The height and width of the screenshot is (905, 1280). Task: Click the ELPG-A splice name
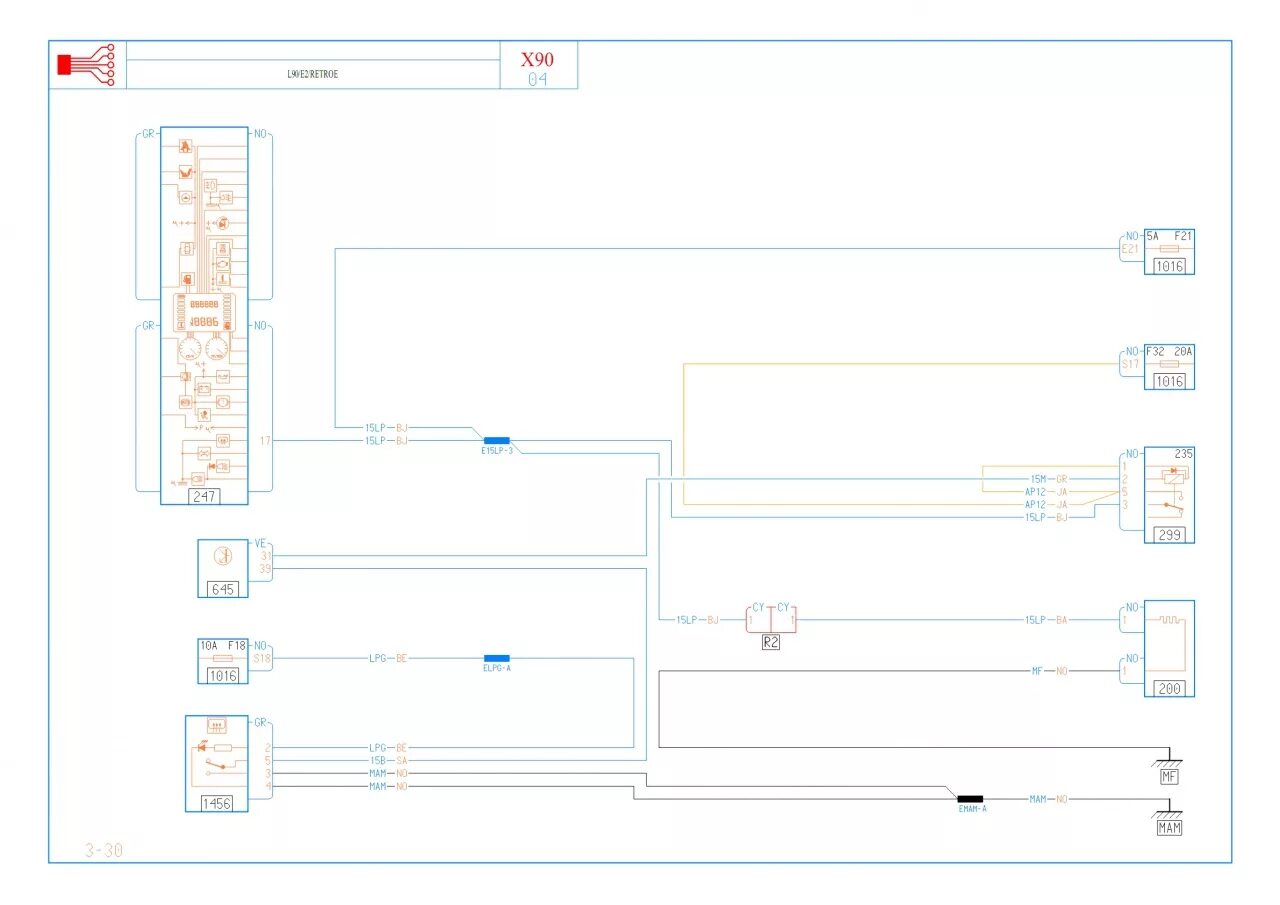[497, 669]
